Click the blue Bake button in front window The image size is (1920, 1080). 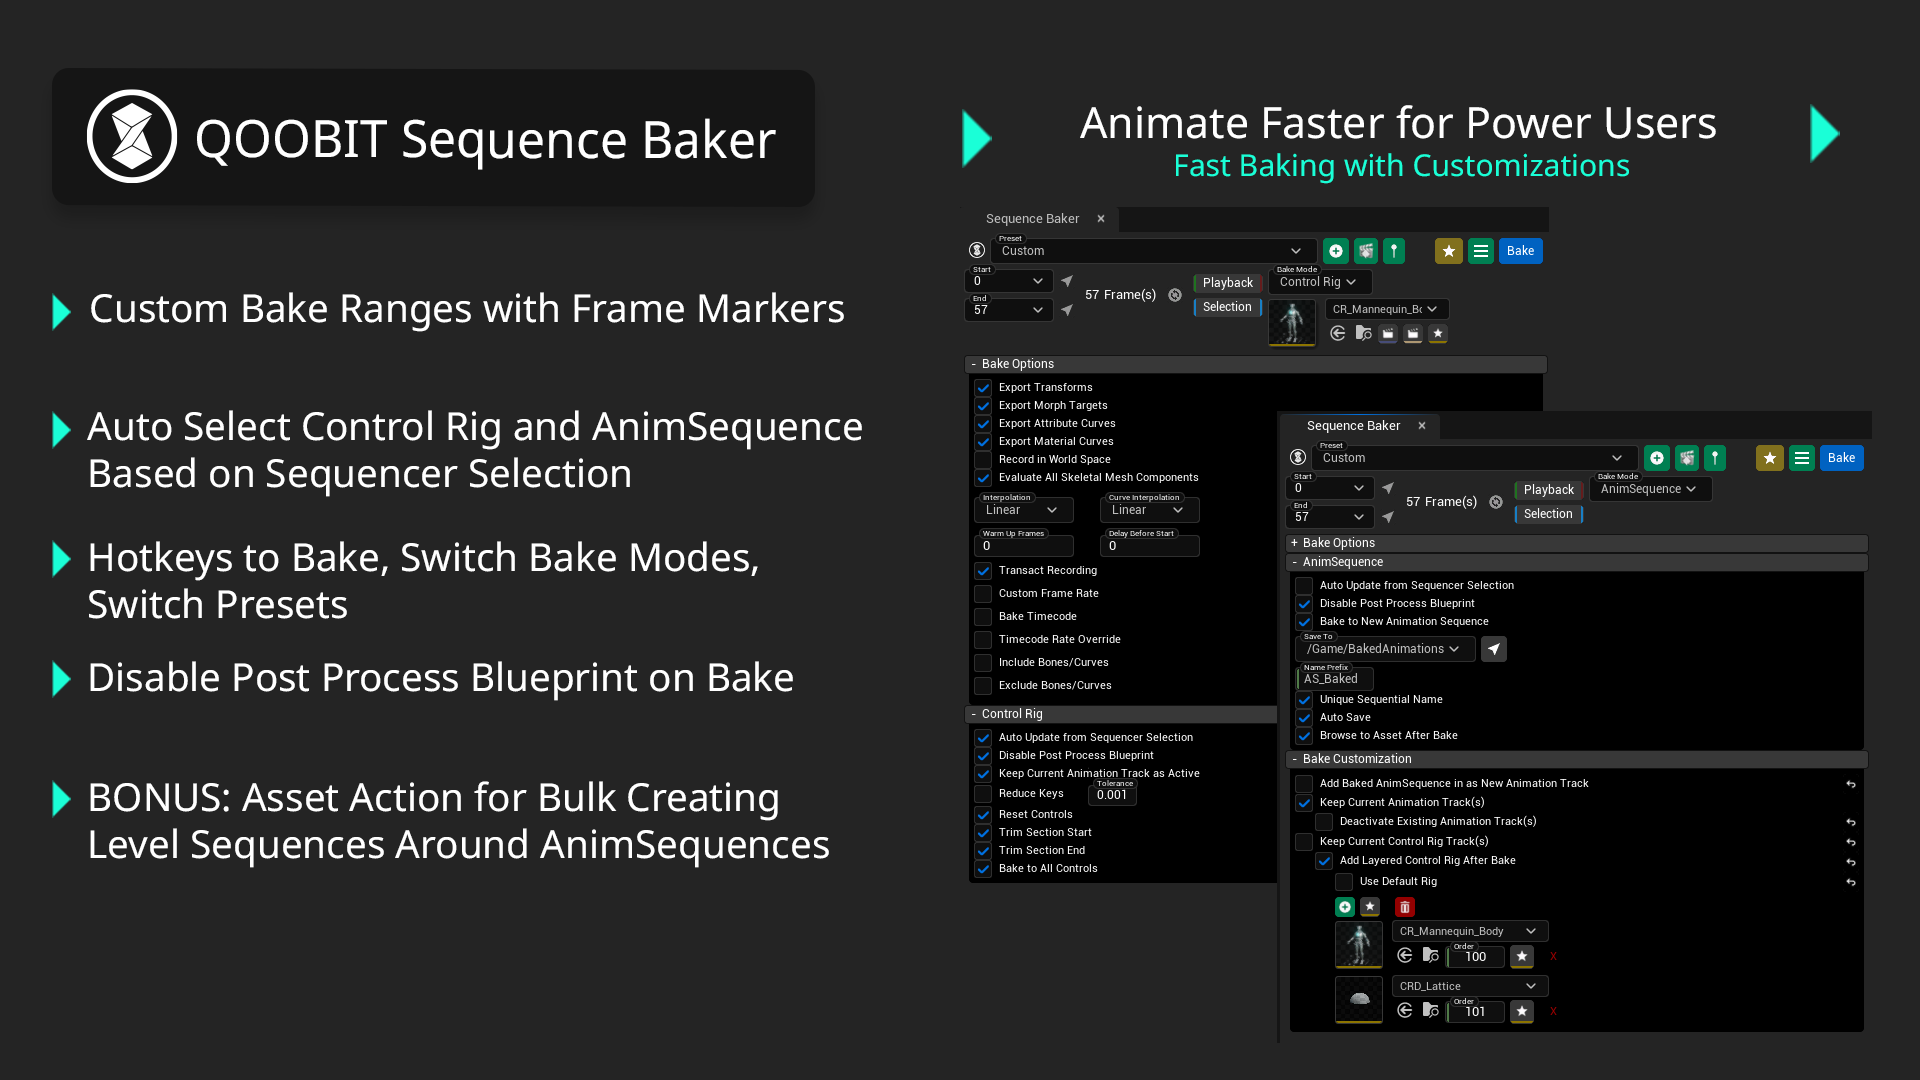point(1841,458)
